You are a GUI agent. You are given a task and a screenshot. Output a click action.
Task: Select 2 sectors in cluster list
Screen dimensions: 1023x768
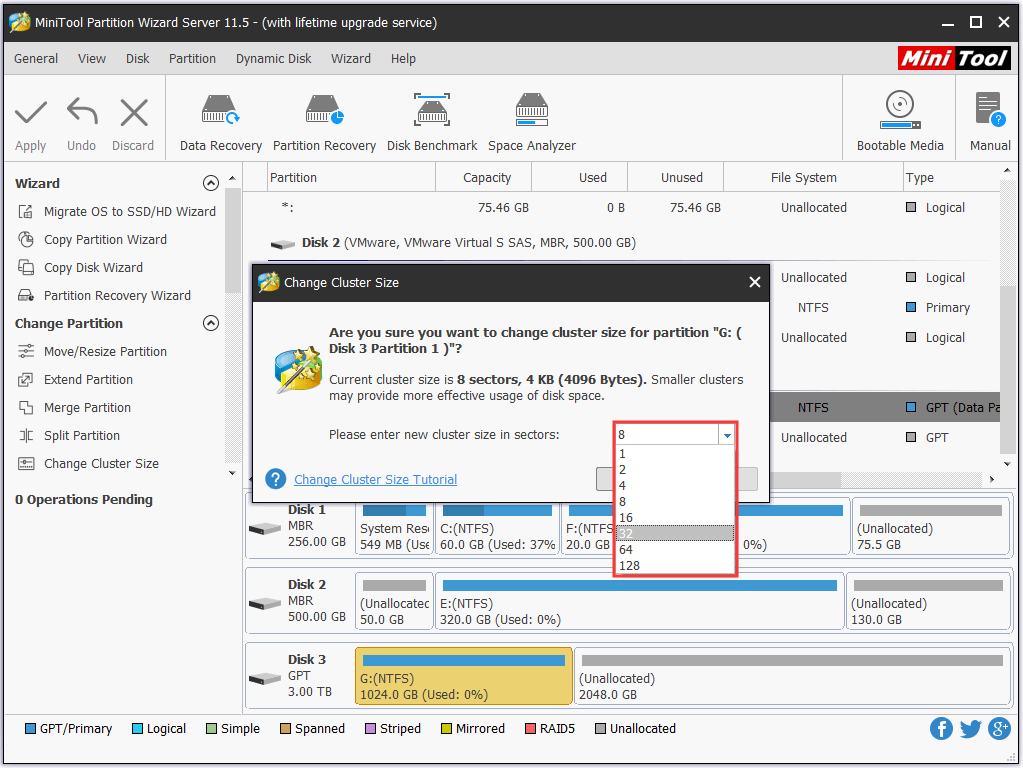pos(675,470)
